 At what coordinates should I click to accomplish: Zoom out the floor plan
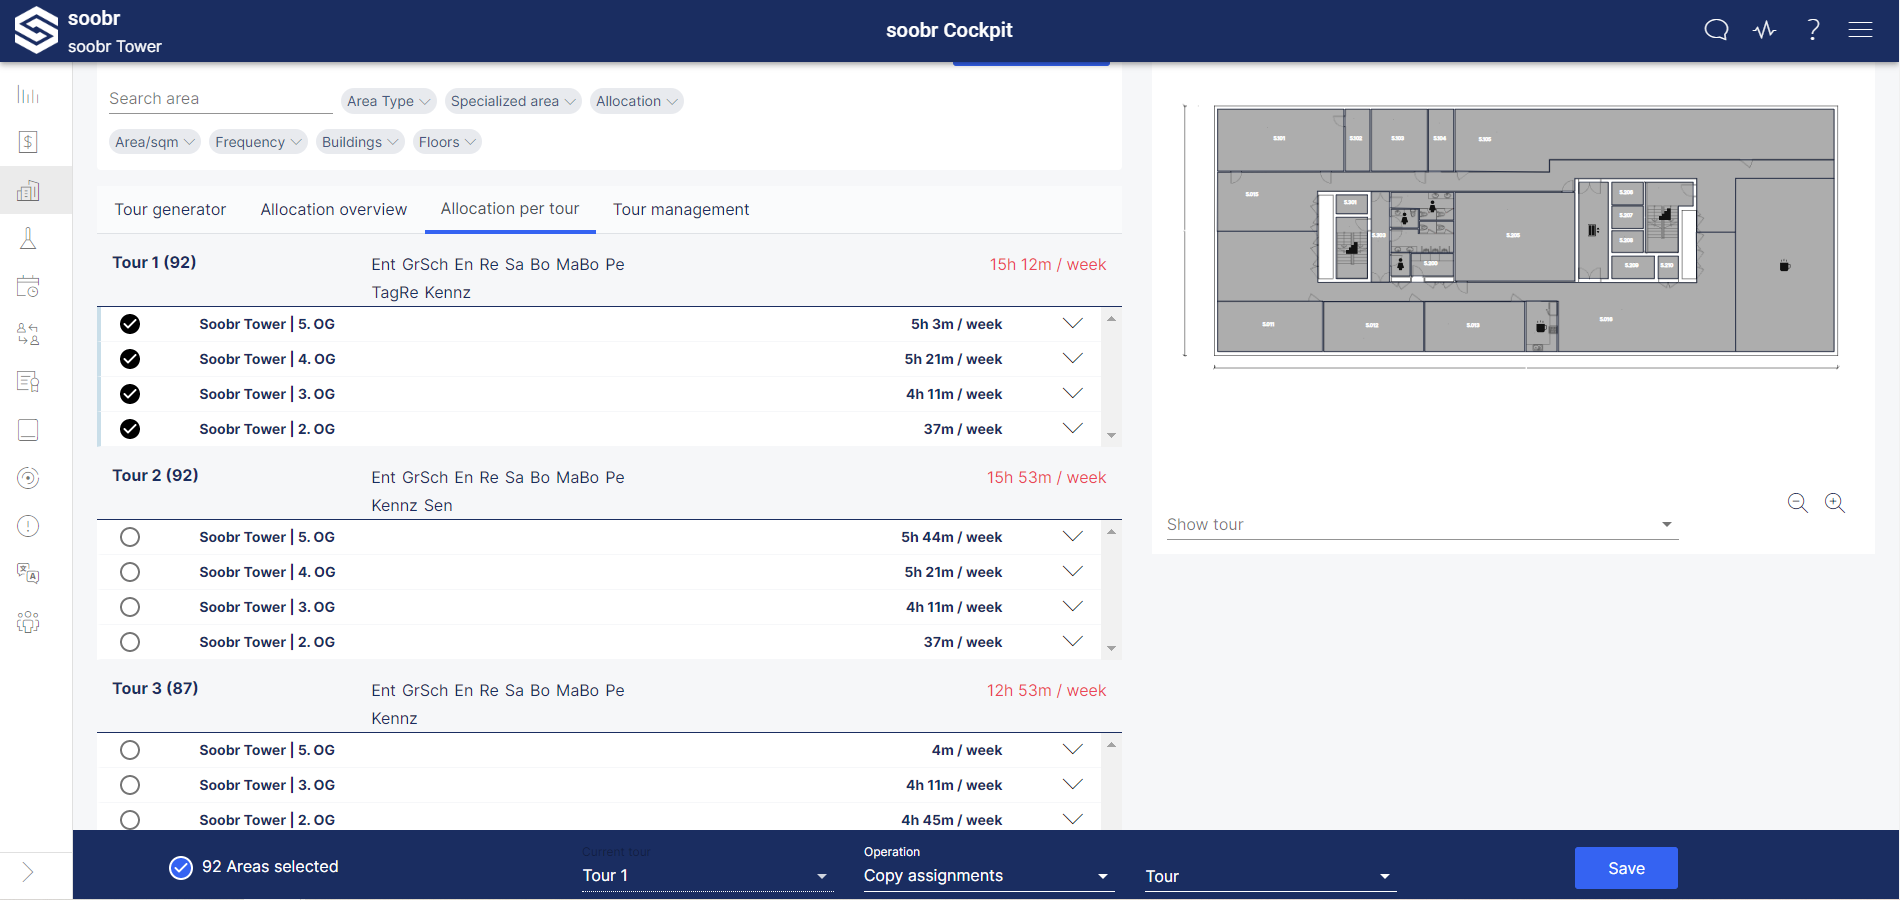point(1798,503)
